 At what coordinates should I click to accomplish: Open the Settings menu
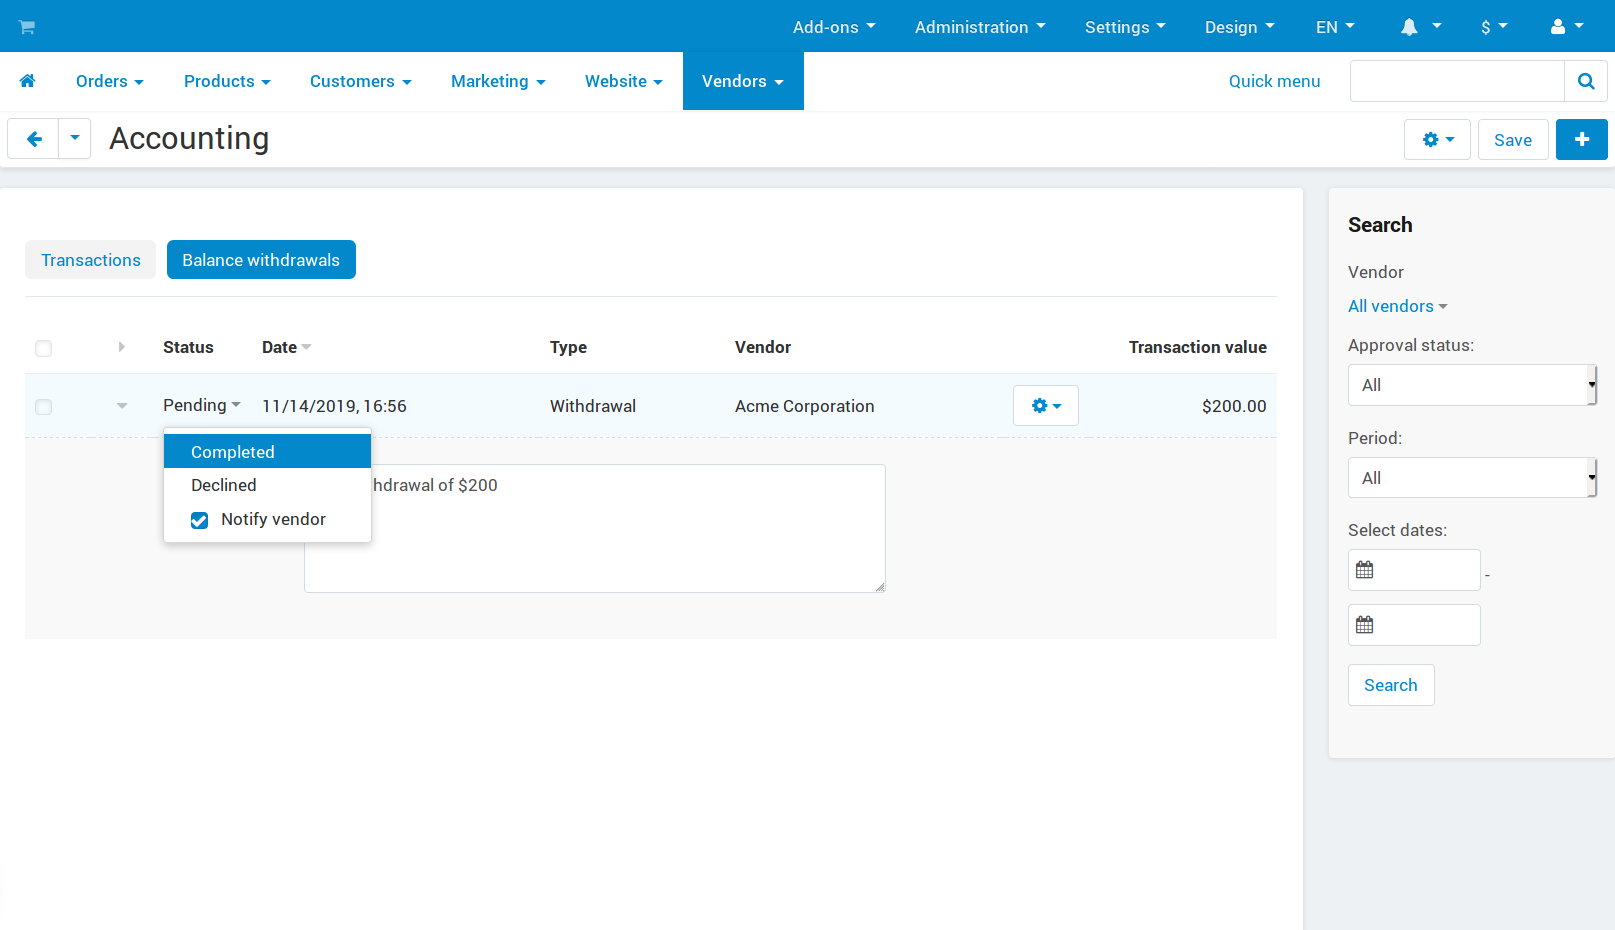pyautogui.click(x=1125, y=27)
